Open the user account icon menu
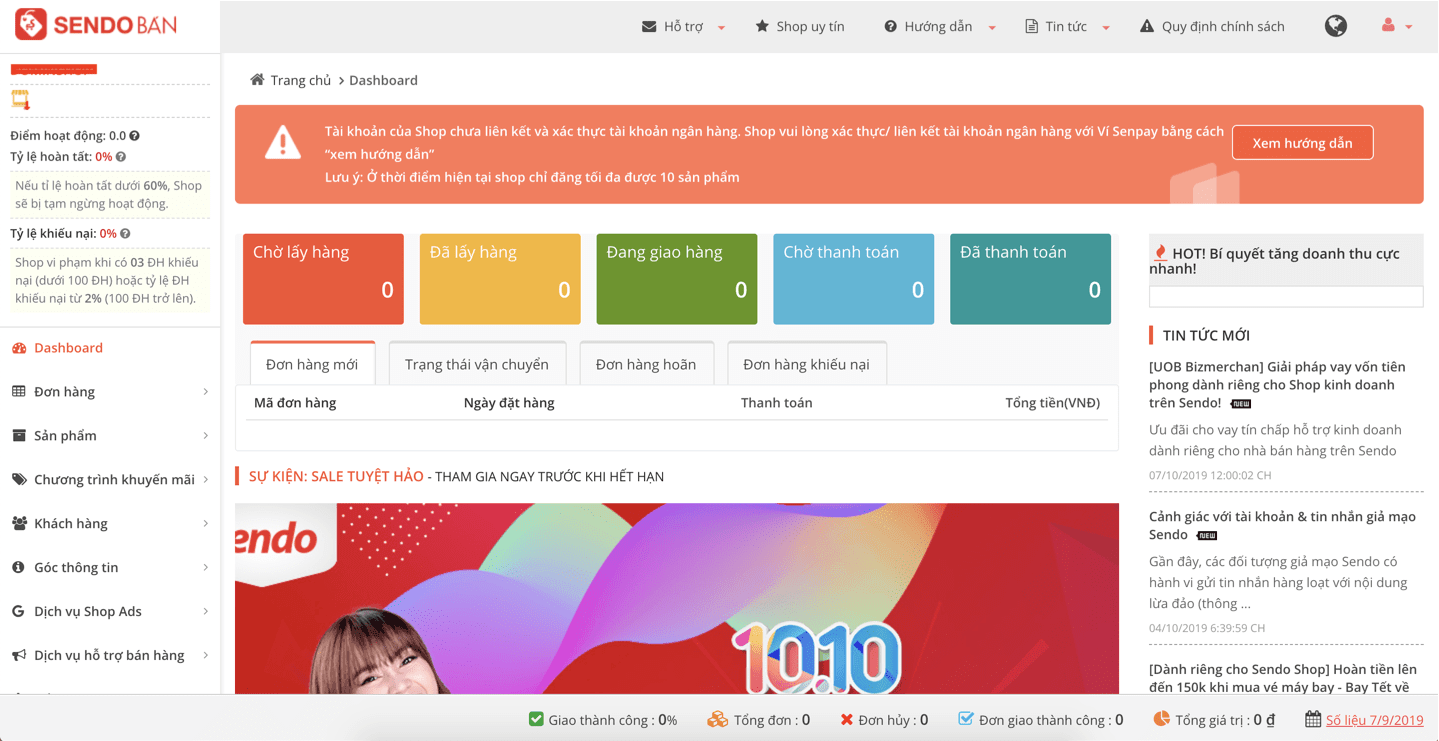The image size is (1439, 741). click(x=1388, y=26)
